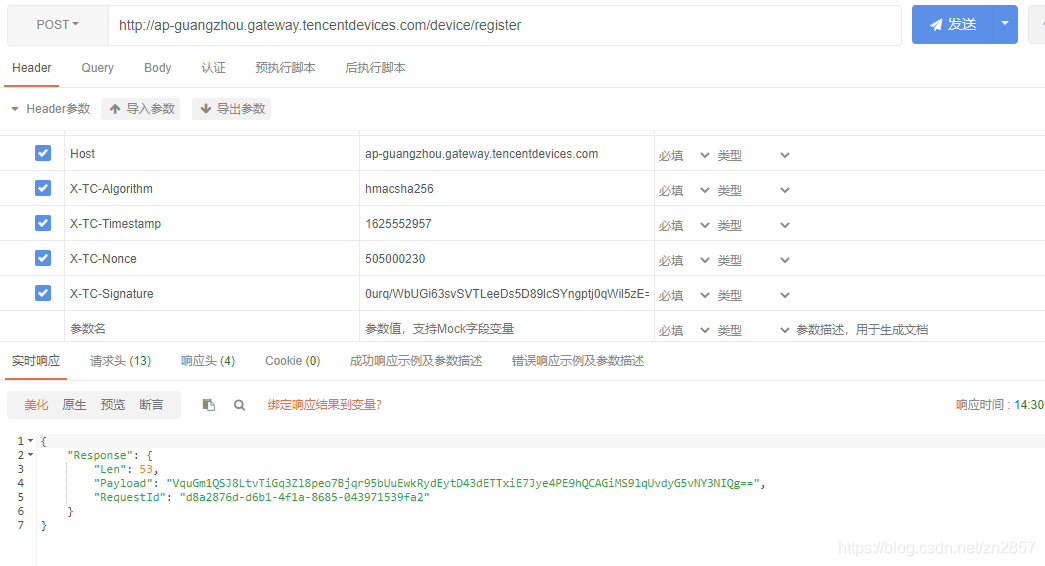Open 必填 dropdown in X-TC-Nonce row

click(x=684, y=261)
